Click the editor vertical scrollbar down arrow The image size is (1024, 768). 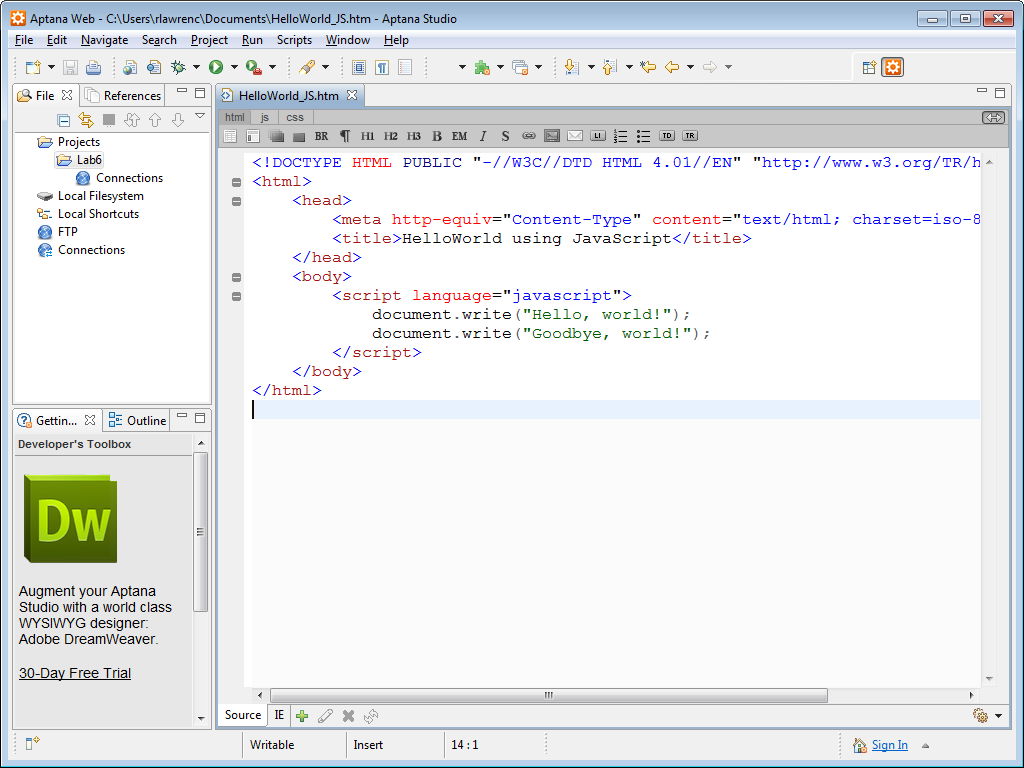coord(989,679)
